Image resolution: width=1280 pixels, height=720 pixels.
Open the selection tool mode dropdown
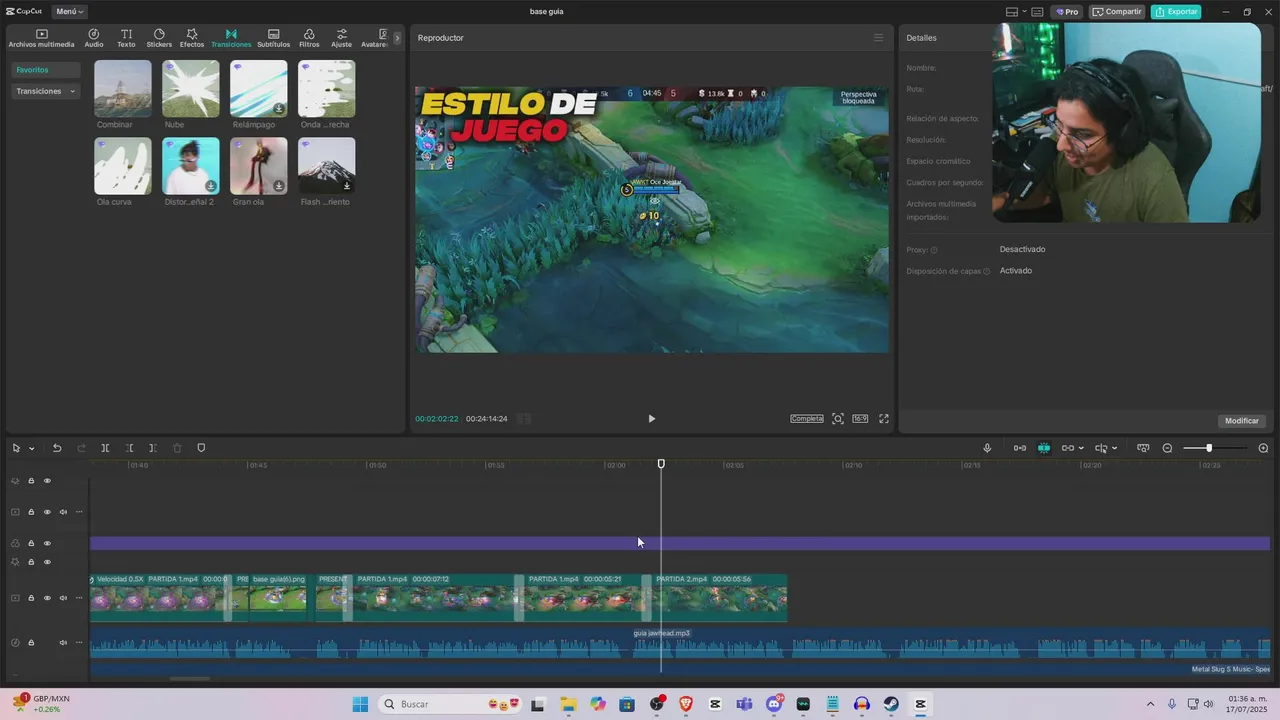[x=31, y=448]
